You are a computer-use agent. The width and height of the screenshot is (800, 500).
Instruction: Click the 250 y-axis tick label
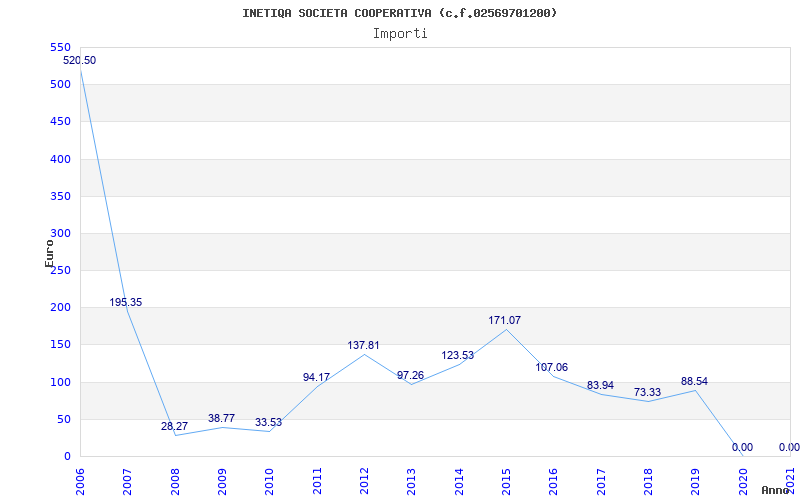(60, 270)
